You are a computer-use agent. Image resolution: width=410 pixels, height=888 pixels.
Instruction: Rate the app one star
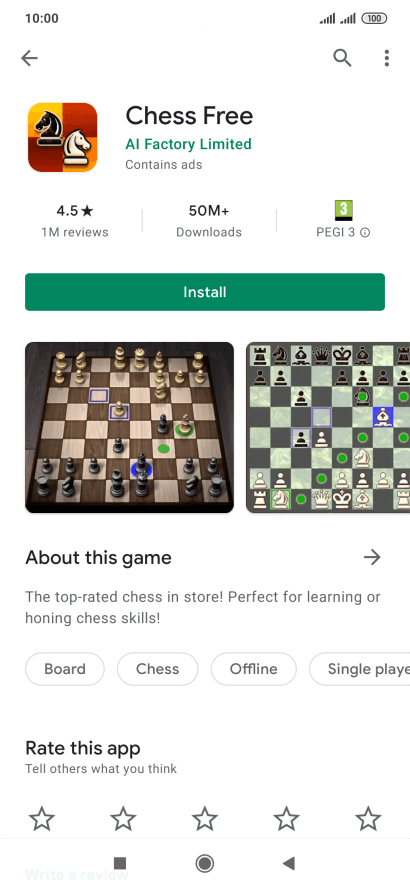click(x=42, y=819)
